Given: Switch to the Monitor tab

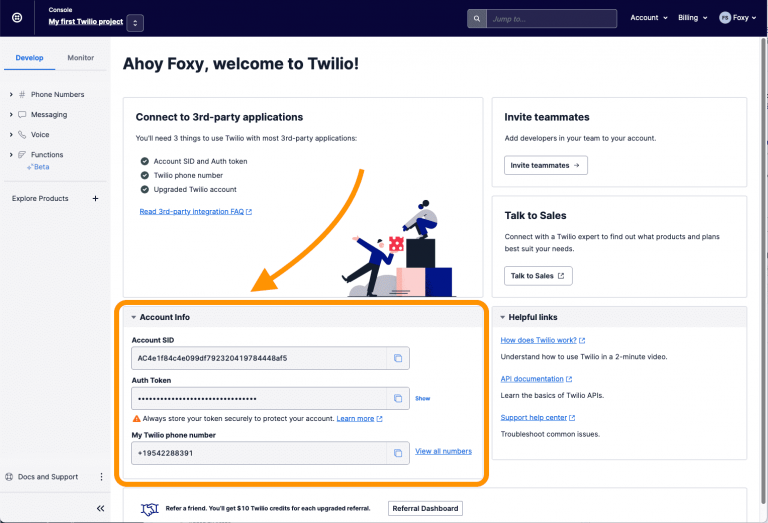Looking at the screenshot, I should coord(80,58).
